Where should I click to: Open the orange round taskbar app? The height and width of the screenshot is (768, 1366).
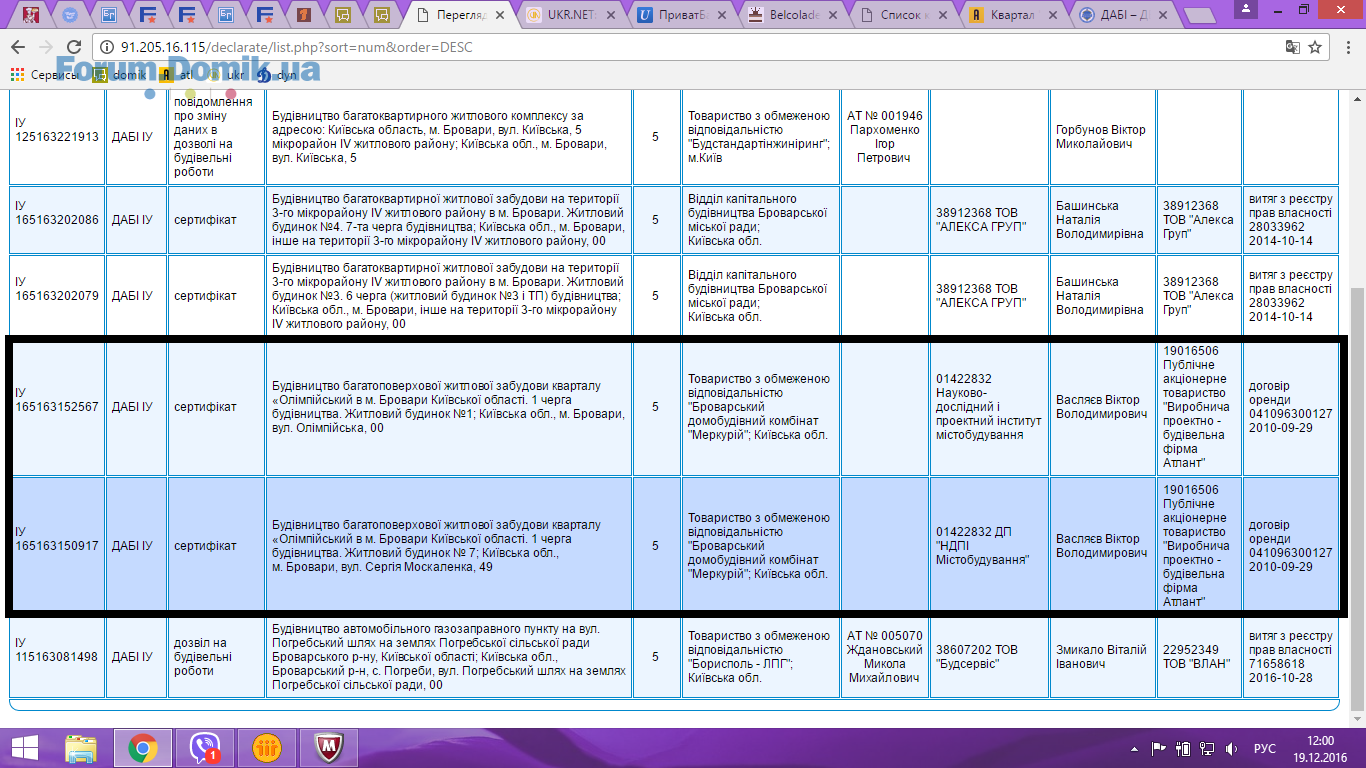click(266, 748)
